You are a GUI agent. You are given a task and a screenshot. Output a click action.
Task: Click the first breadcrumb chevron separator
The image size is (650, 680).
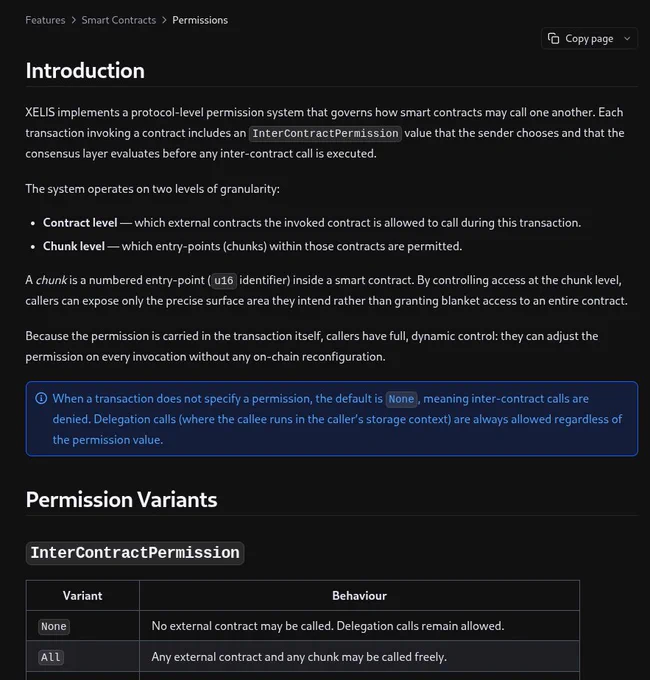click(74, 20)
